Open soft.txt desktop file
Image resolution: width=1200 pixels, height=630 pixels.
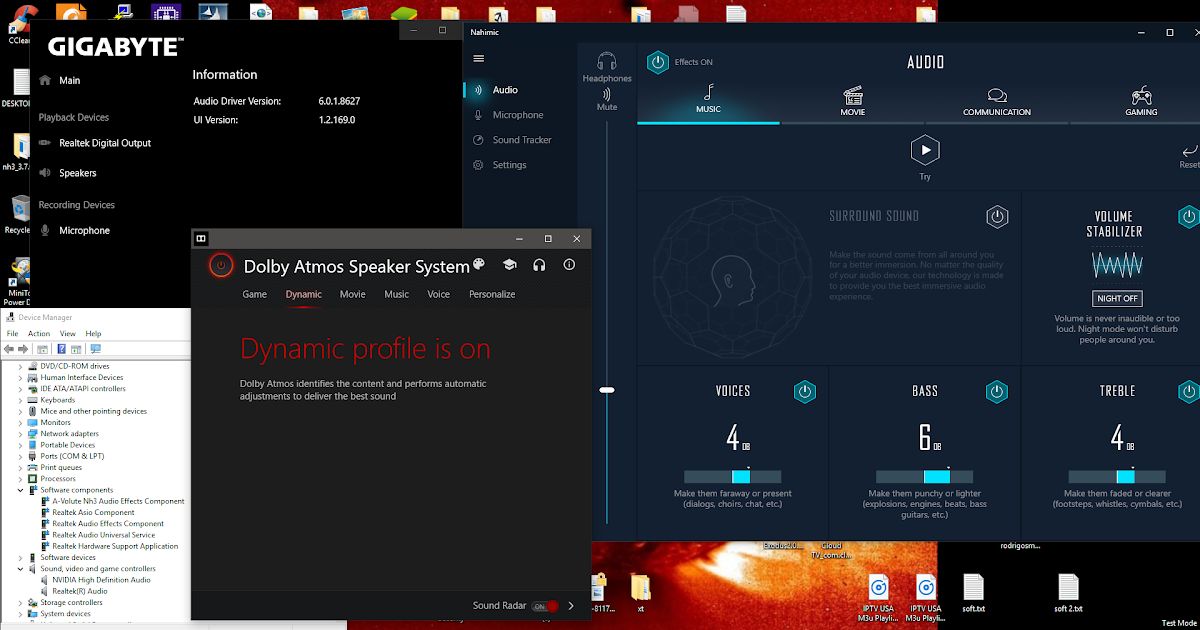coord(974,593)
